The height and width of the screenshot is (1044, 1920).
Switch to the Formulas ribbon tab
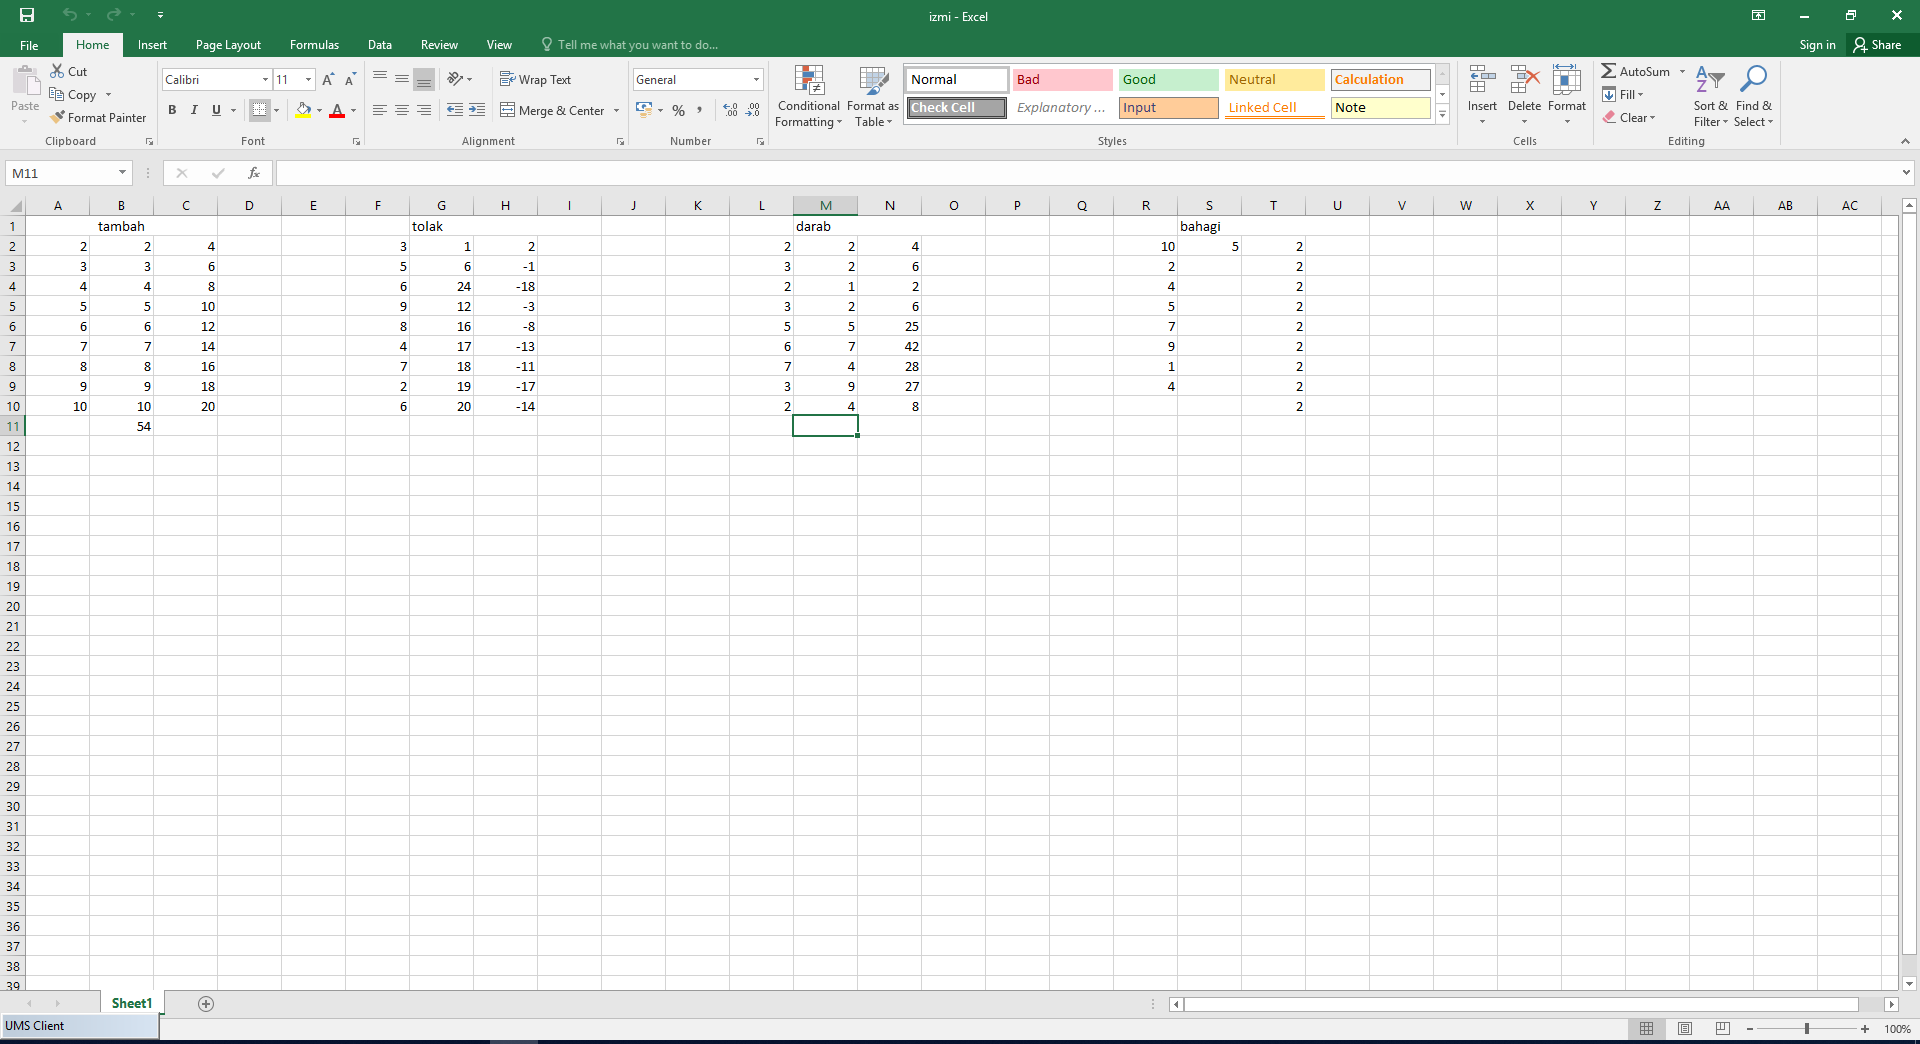click(314, 45)
